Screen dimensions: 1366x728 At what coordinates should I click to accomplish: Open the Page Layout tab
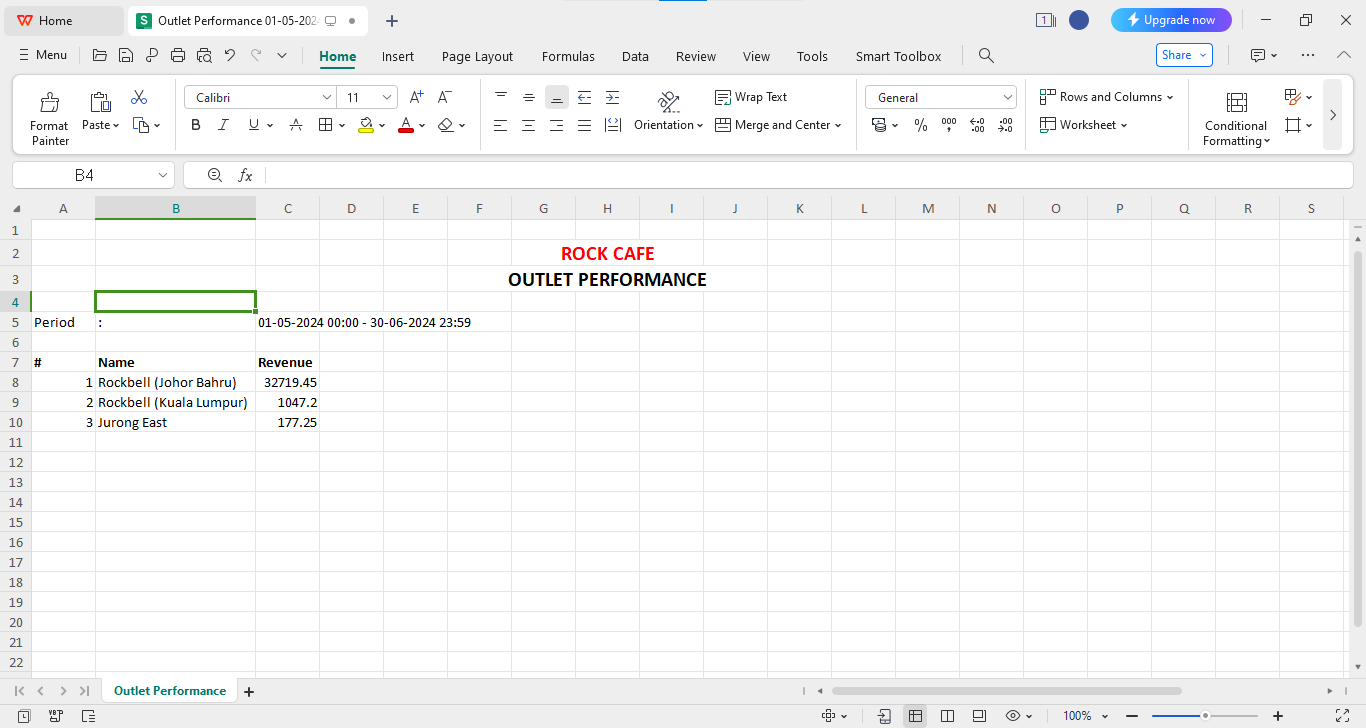coord(477,57)
